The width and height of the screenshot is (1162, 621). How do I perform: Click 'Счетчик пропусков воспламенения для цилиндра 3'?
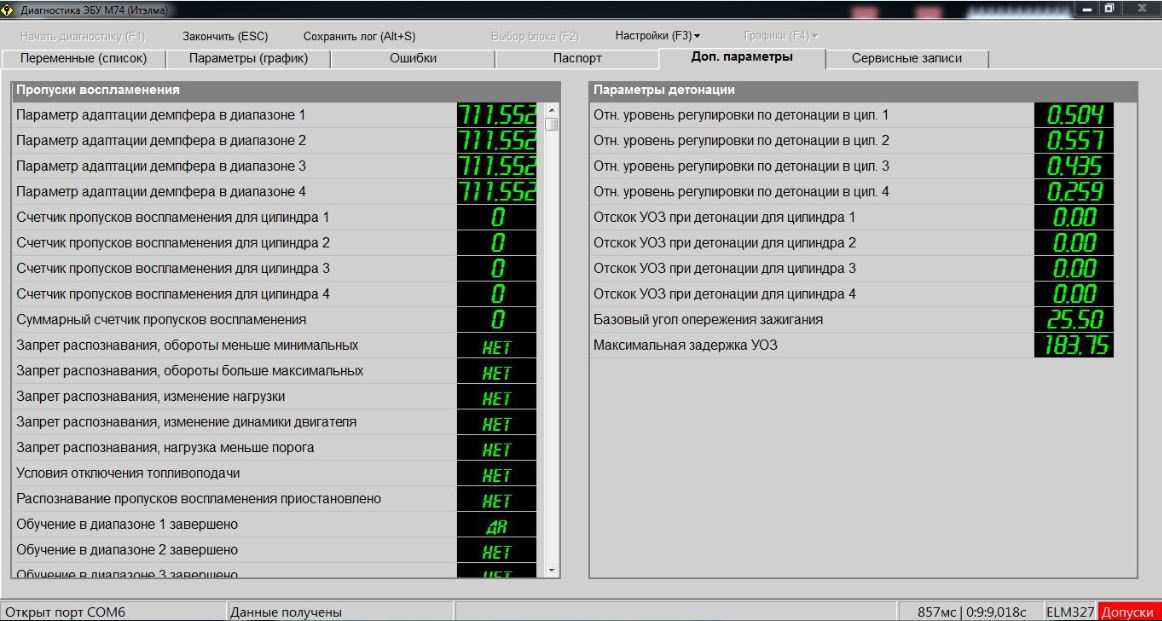tap(276, 268)
